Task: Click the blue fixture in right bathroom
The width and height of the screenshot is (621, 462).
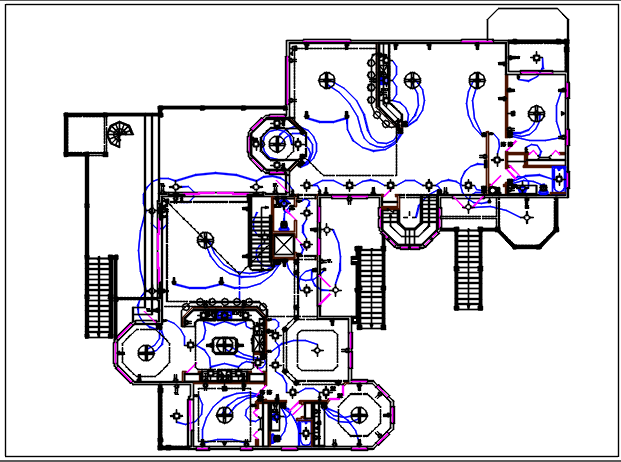Action: [558, 180]
